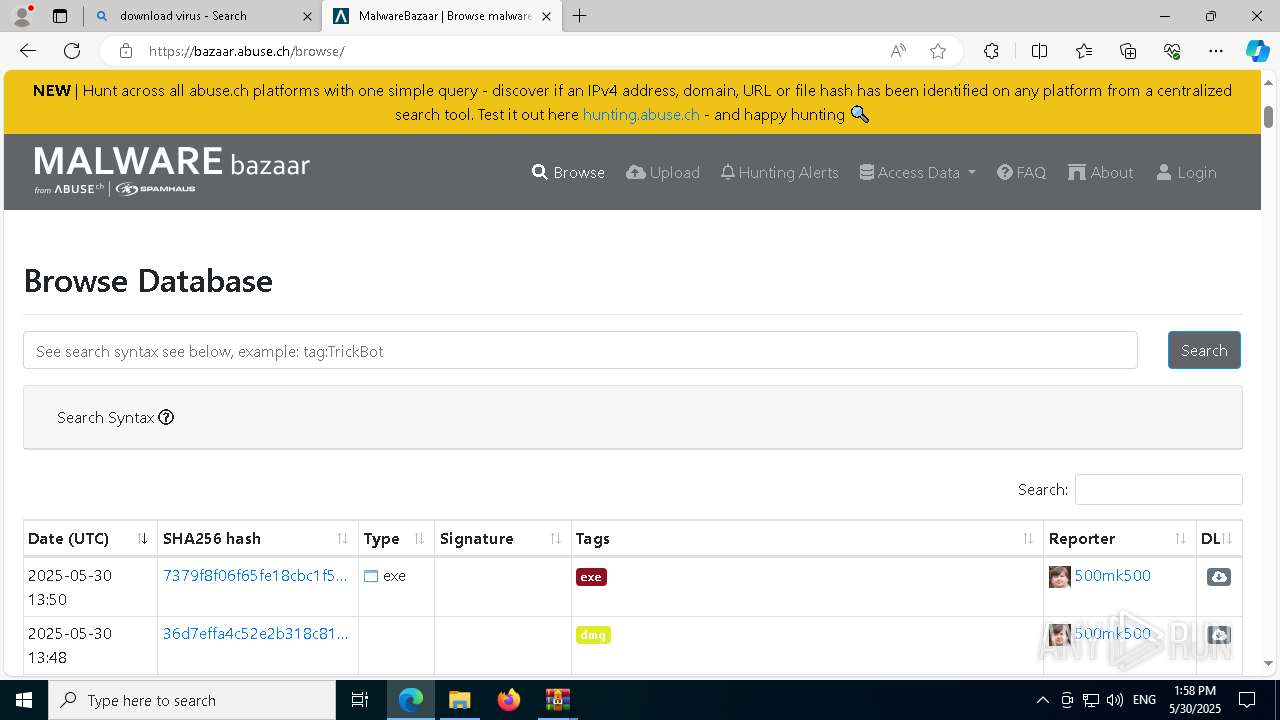Viewport: 1280px width, 720px height.
Task: Click the table filter Search box
Action: tap(1158, 489)
